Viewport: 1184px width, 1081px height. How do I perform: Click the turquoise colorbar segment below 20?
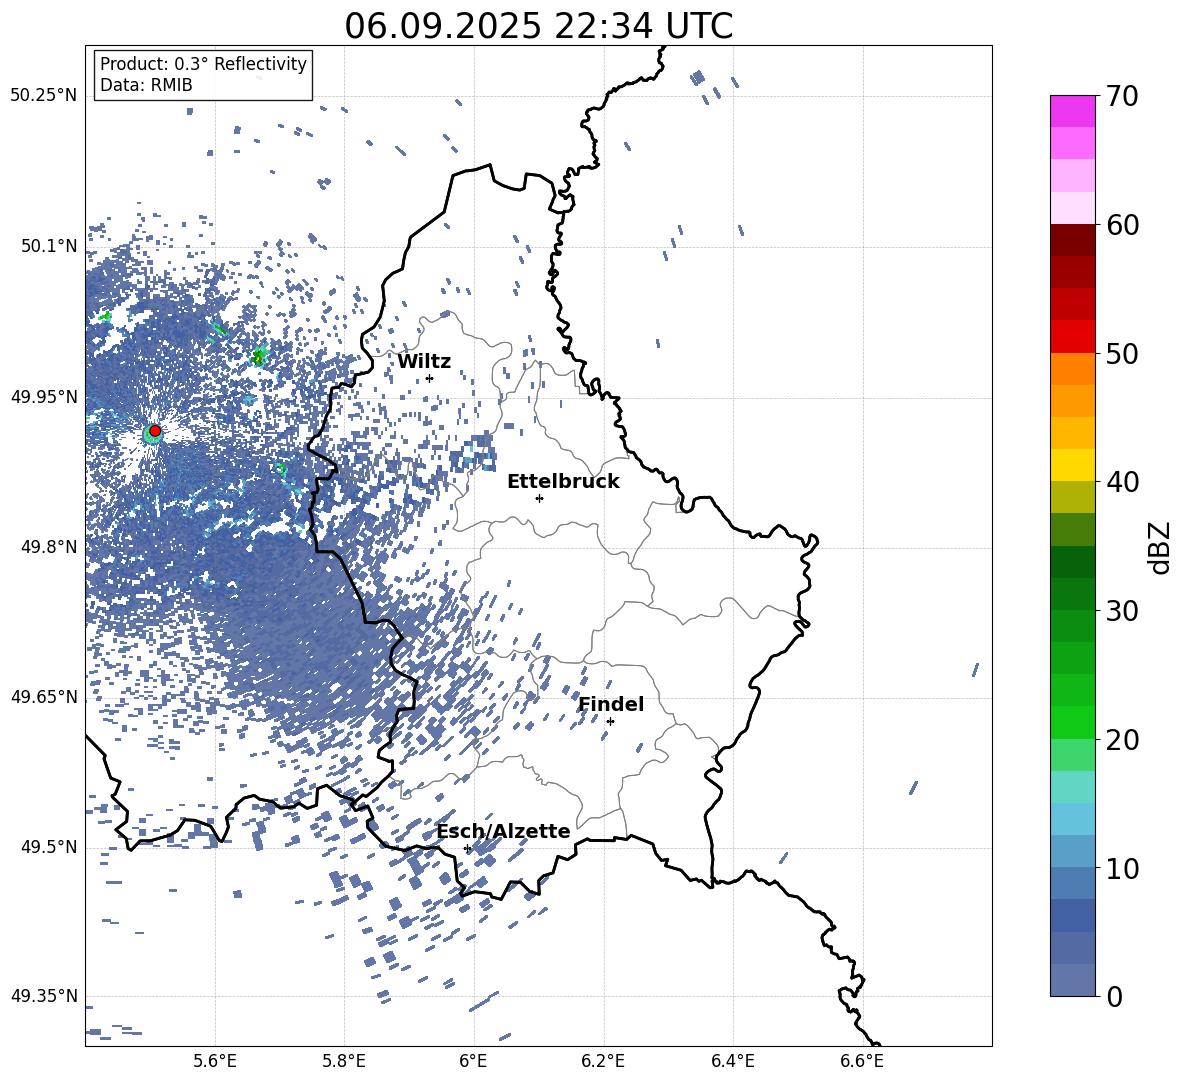click(x=1072, y=787)
